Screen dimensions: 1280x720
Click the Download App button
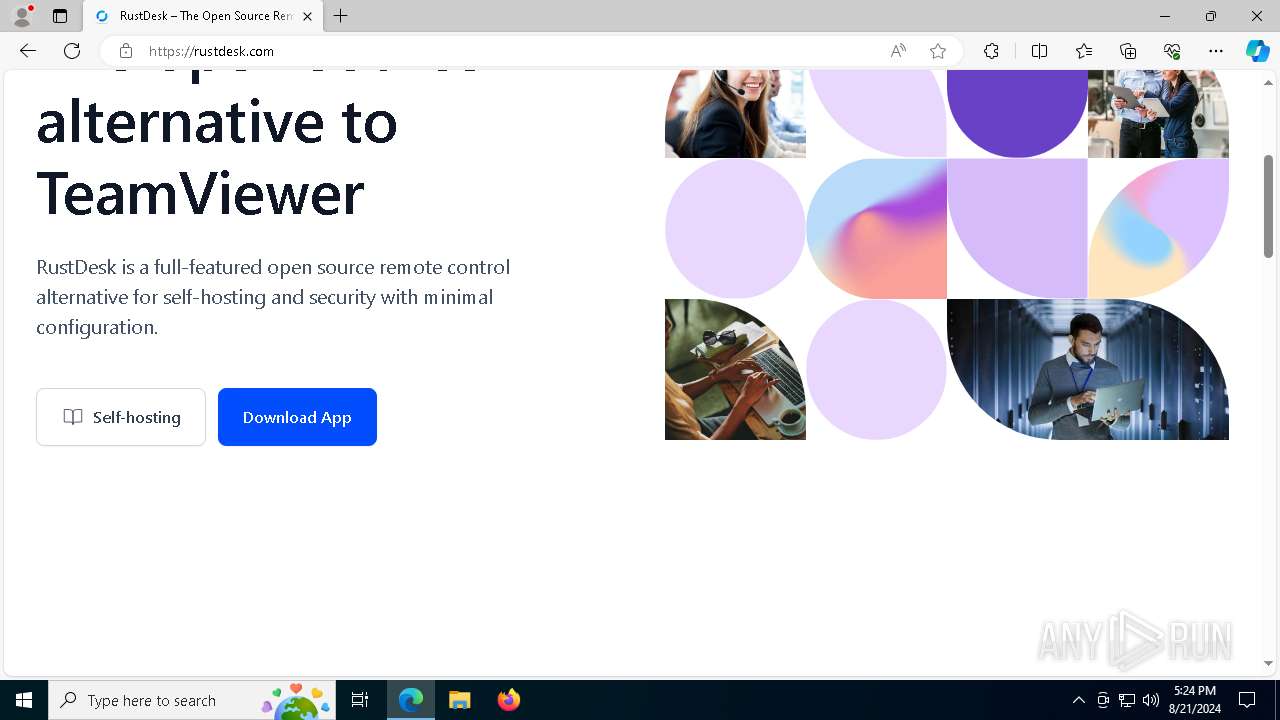point(297,417)
